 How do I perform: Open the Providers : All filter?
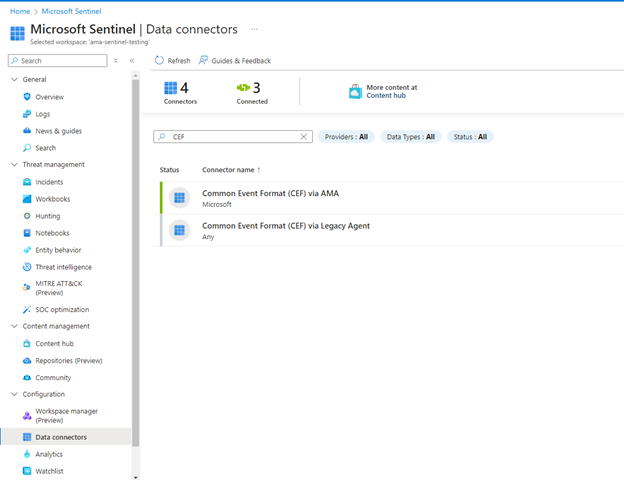coord(346,137)
